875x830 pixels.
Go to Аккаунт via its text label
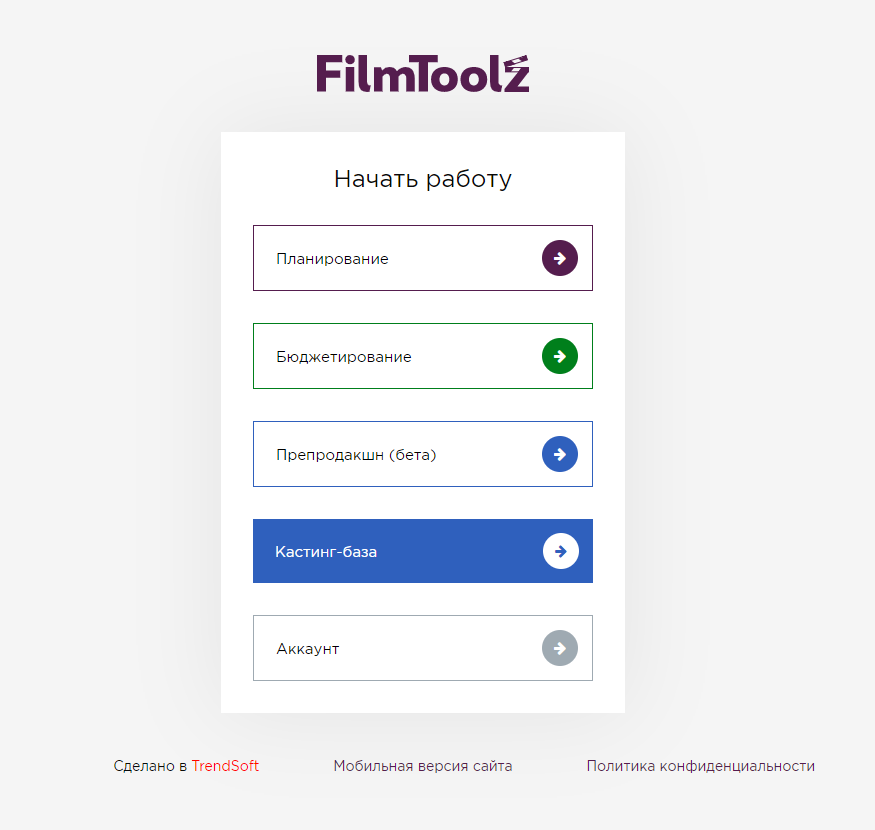(x=307, y=649)
